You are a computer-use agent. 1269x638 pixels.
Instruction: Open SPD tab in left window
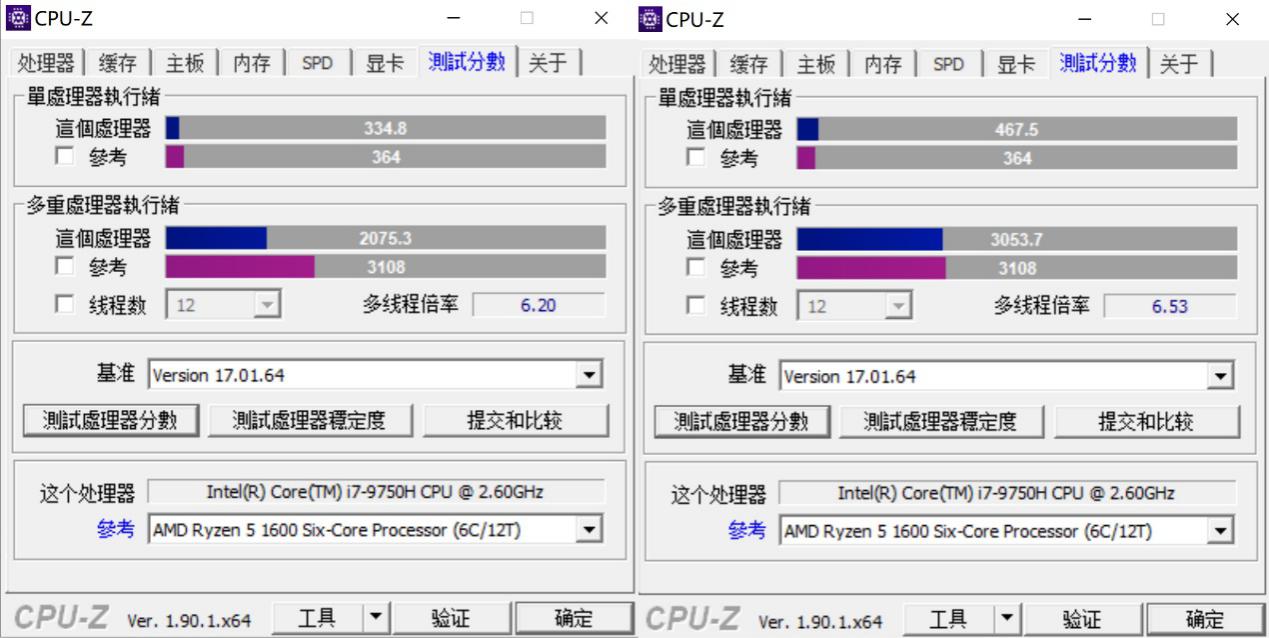tap(317, 63)
